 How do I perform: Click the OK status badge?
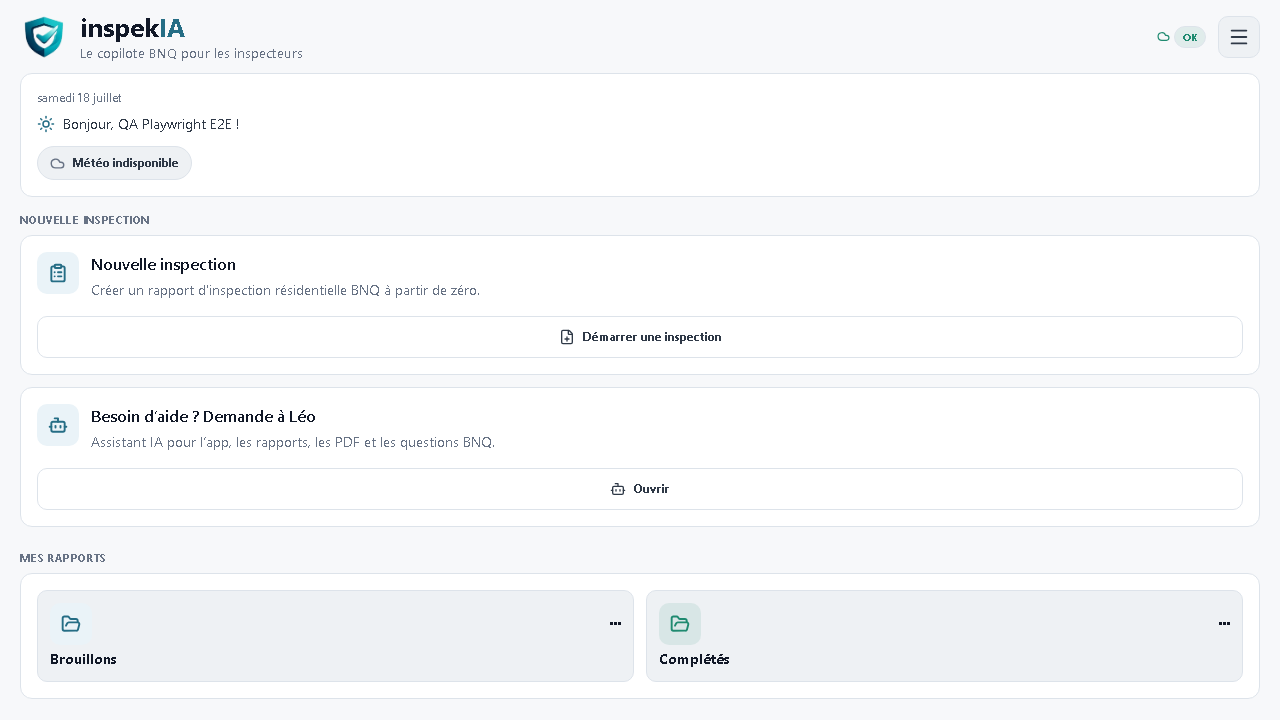click(x=1190, y=37)
